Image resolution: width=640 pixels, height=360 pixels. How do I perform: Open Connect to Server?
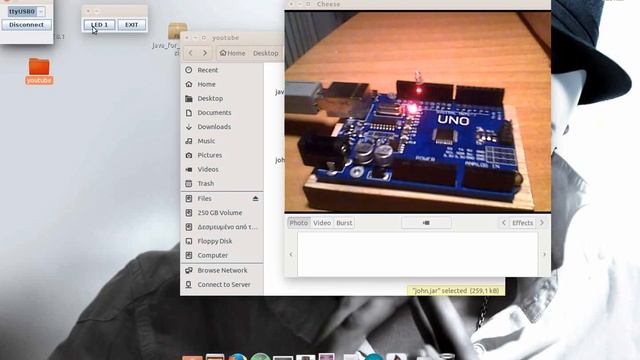tap(222, 285)
